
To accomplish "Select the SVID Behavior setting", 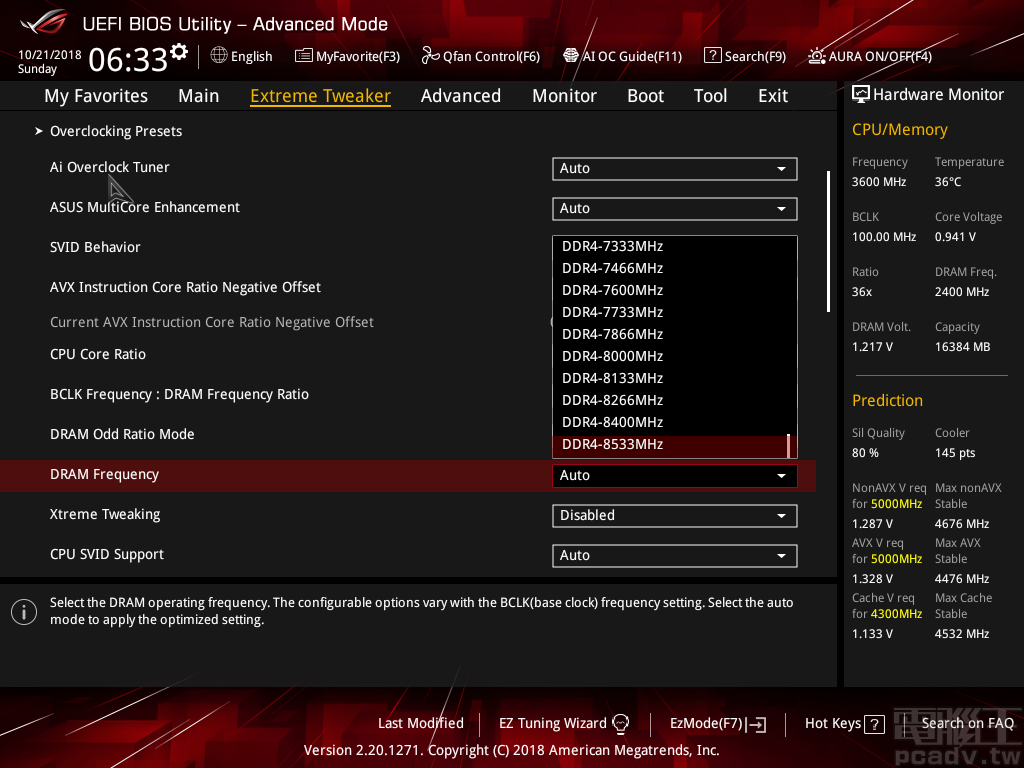I will click(95, 248).
